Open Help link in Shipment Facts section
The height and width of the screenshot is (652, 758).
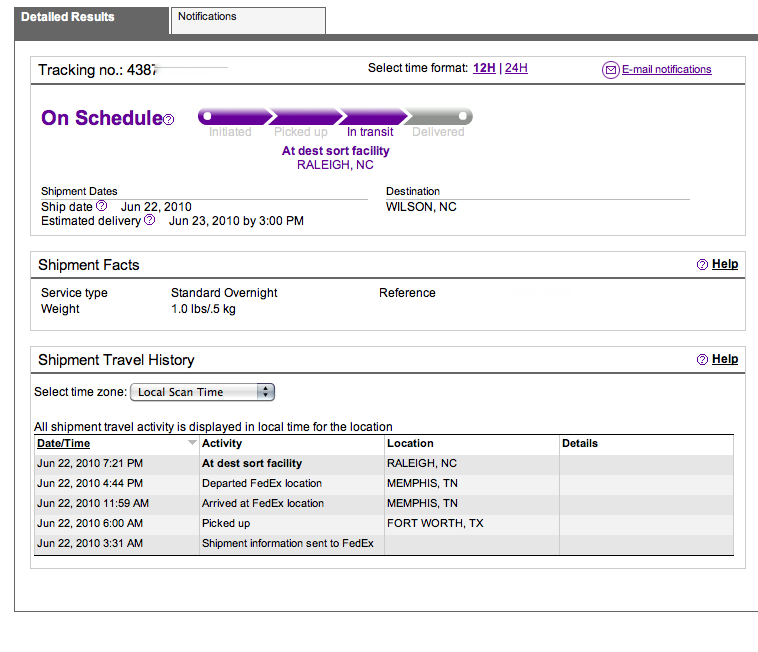pyautogui.click(x=725, y=264)
